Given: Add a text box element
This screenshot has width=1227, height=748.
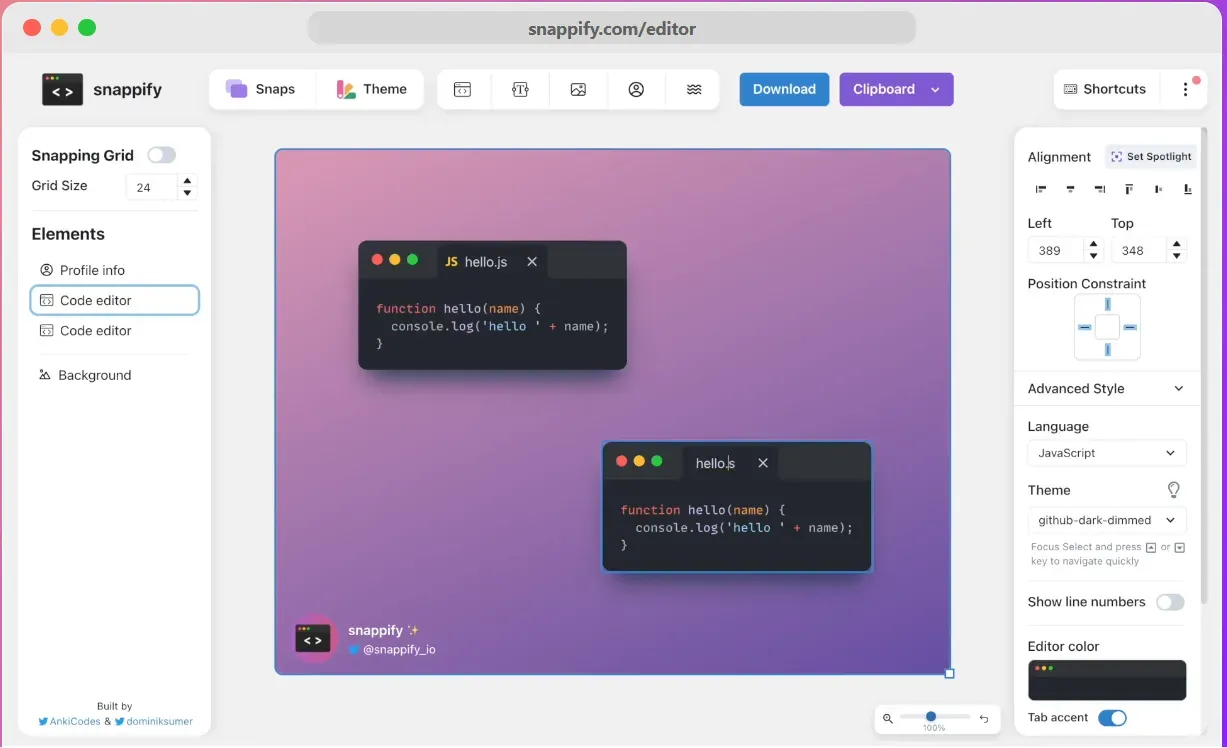Looking at the screenshot, I should click(520, 89).
